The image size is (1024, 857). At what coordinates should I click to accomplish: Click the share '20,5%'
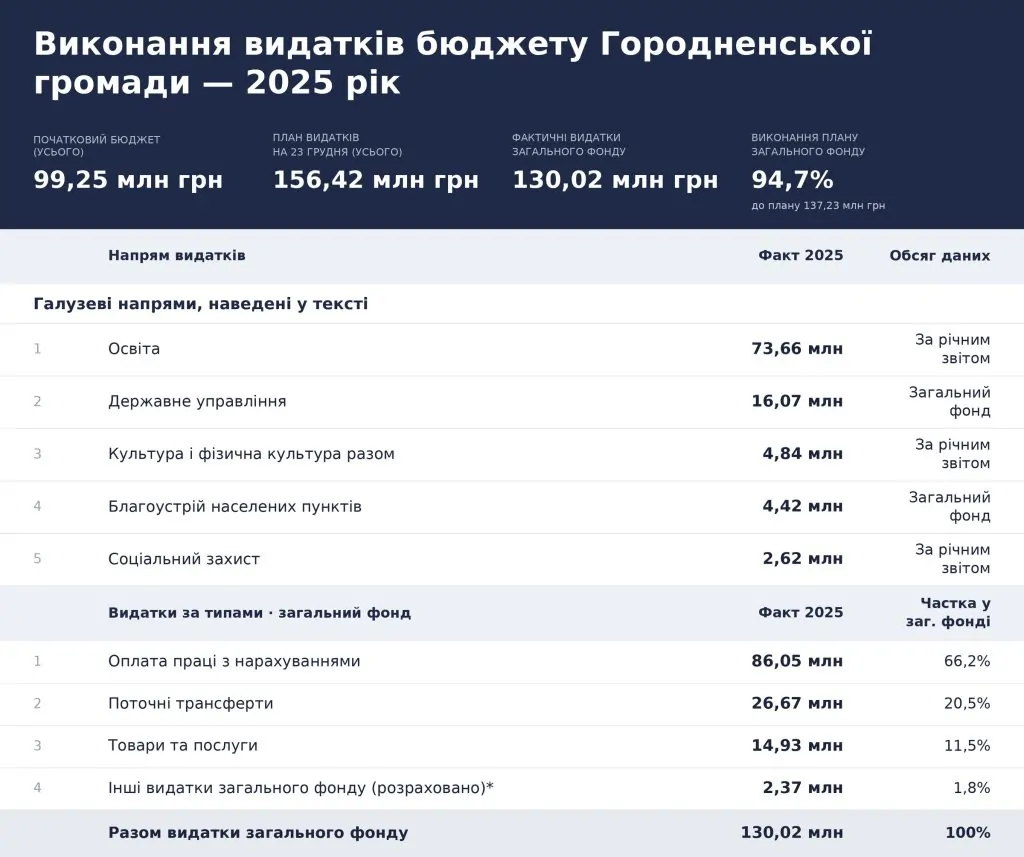click(x=967, y=703)
